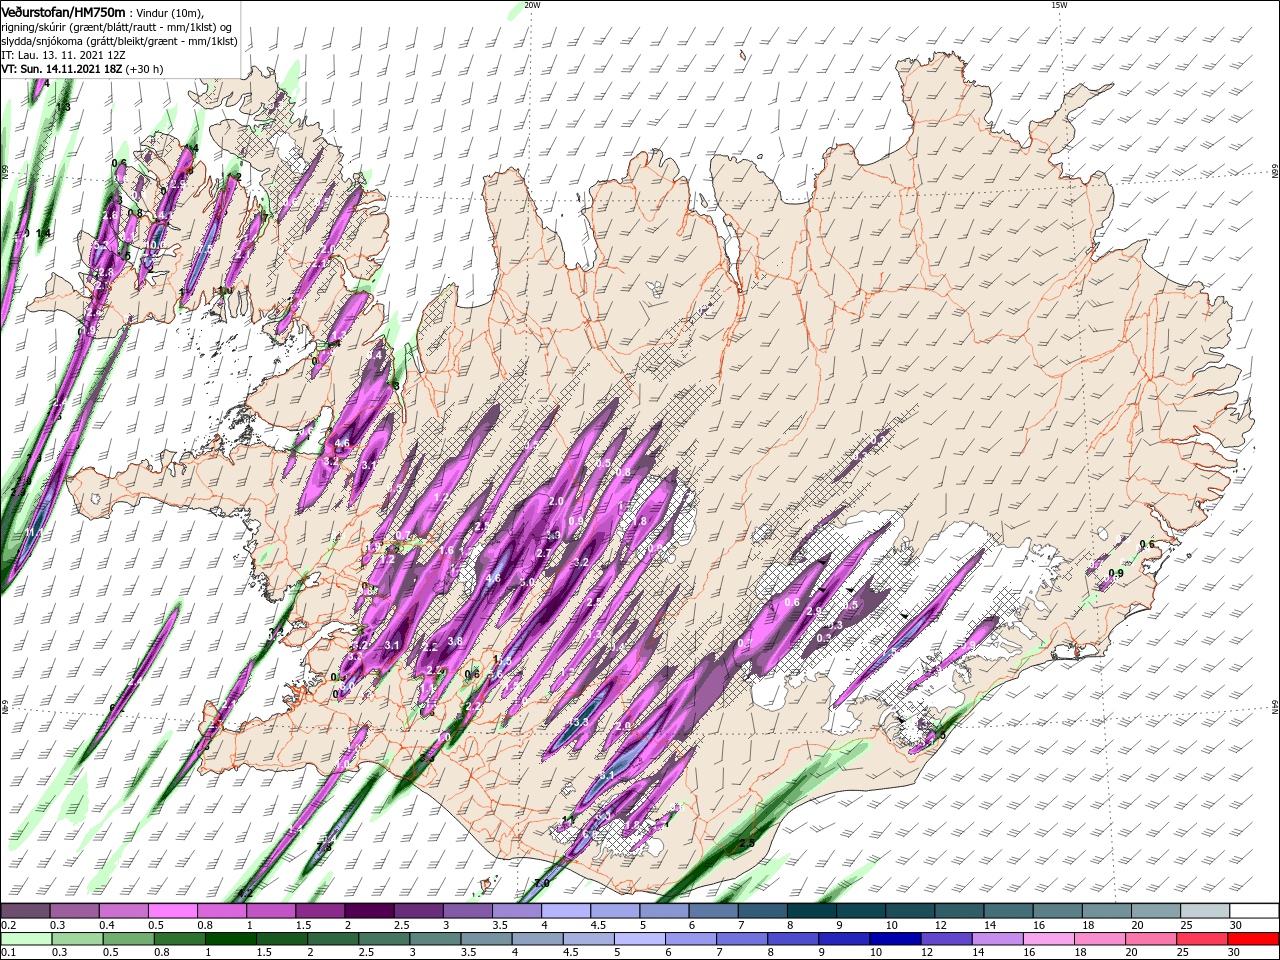
Task: Pick the snow legend swatch starting at 20
Action: (1155, 910)
